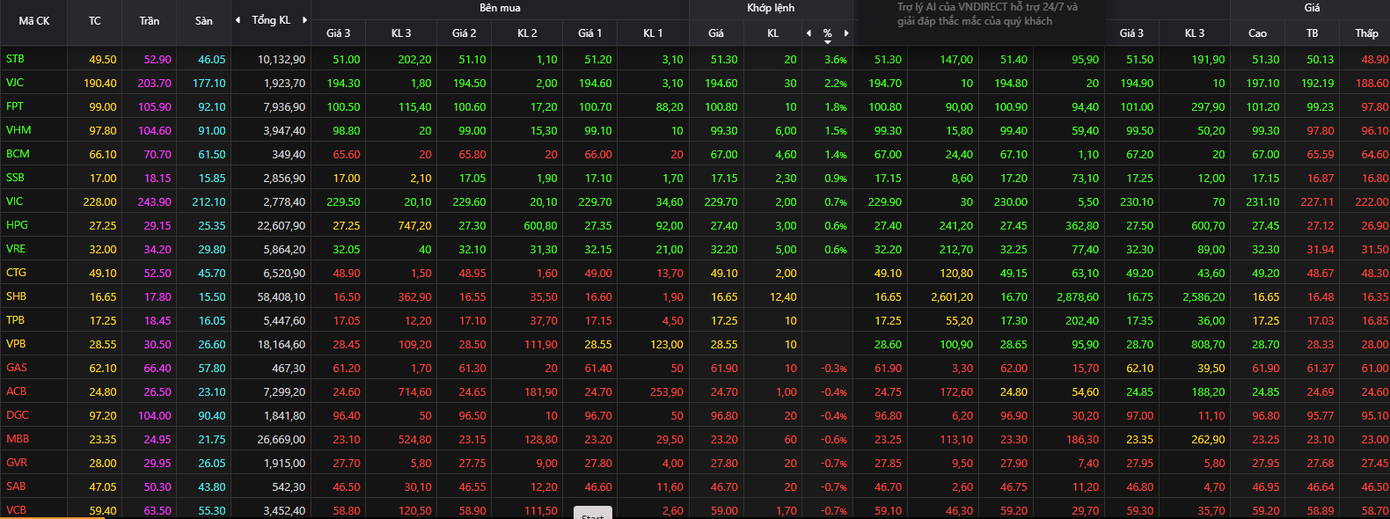Select the FPT ticker
Viewport: 1390px width, 519px height.
pos(15,106)
